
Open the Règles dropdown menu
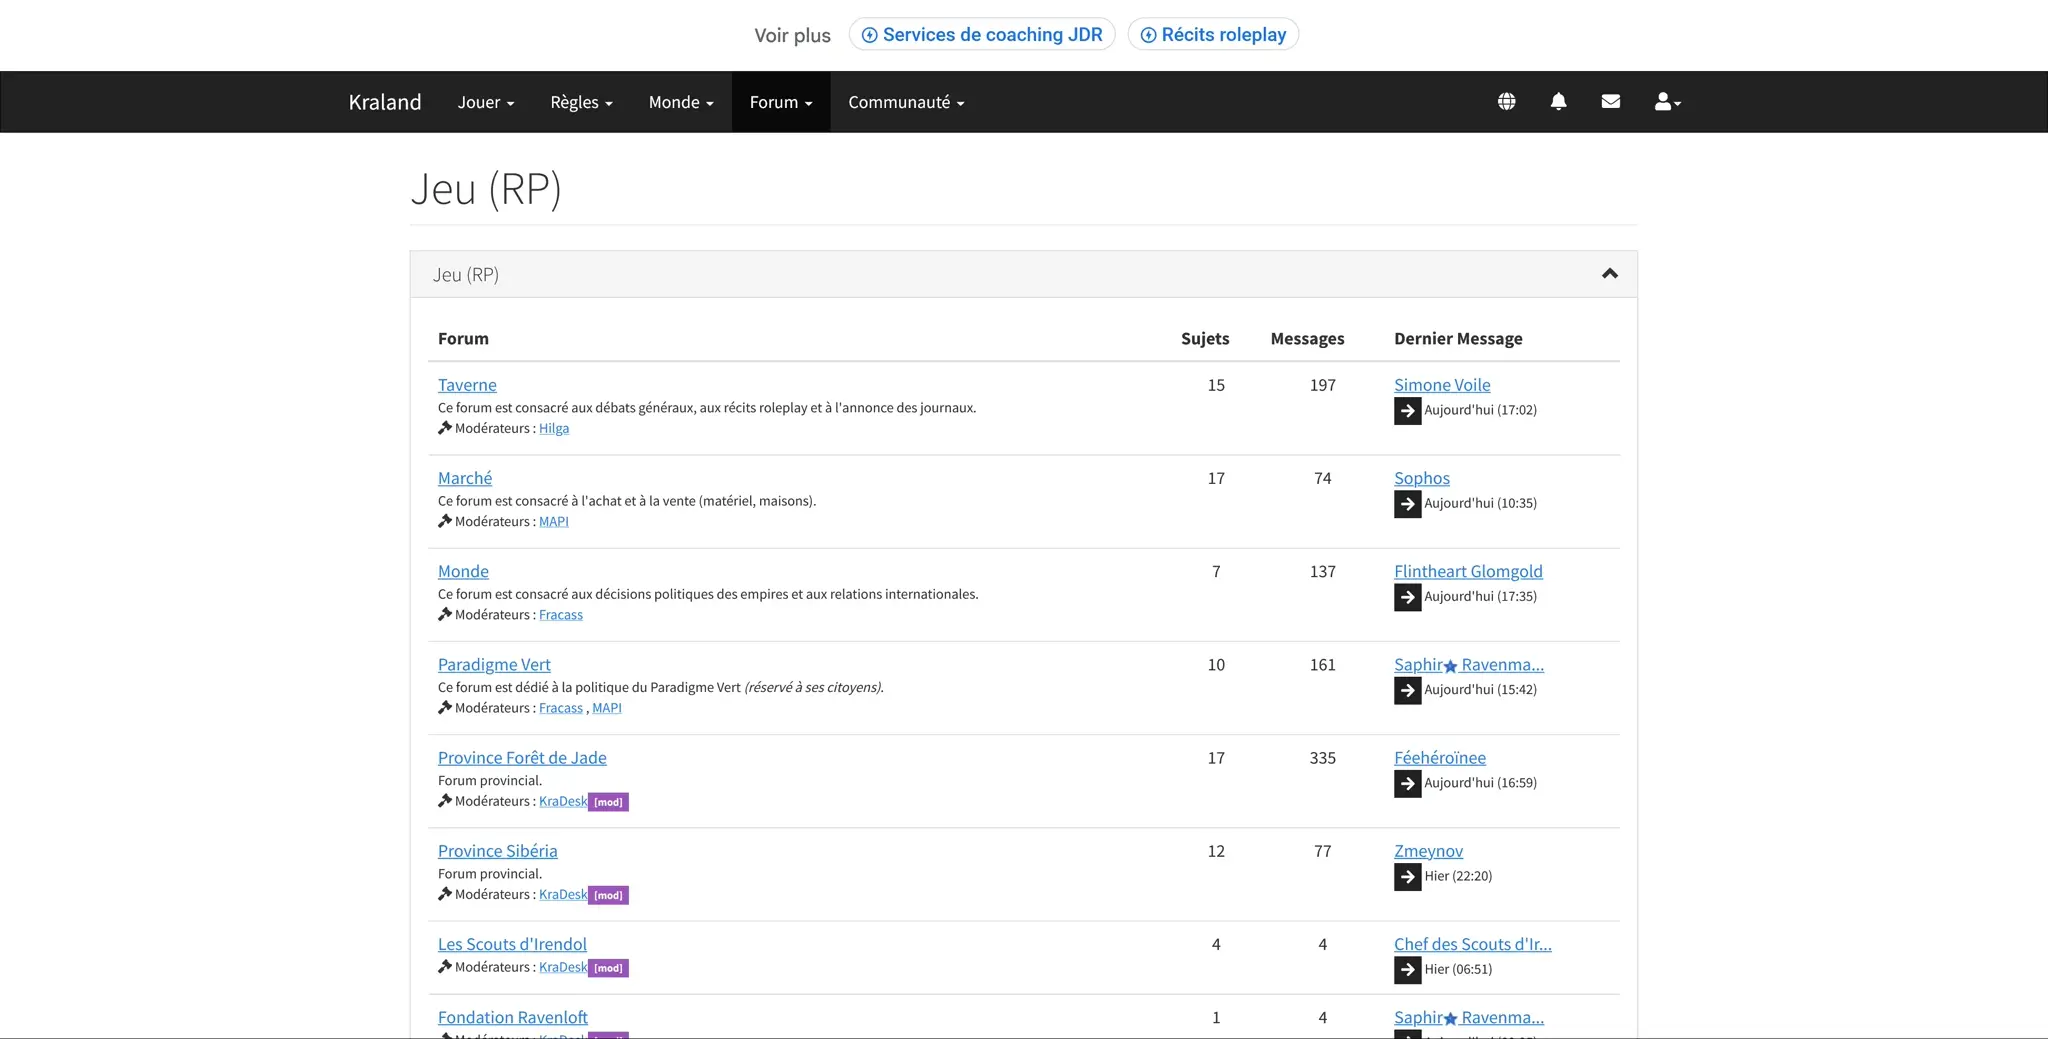581,102
